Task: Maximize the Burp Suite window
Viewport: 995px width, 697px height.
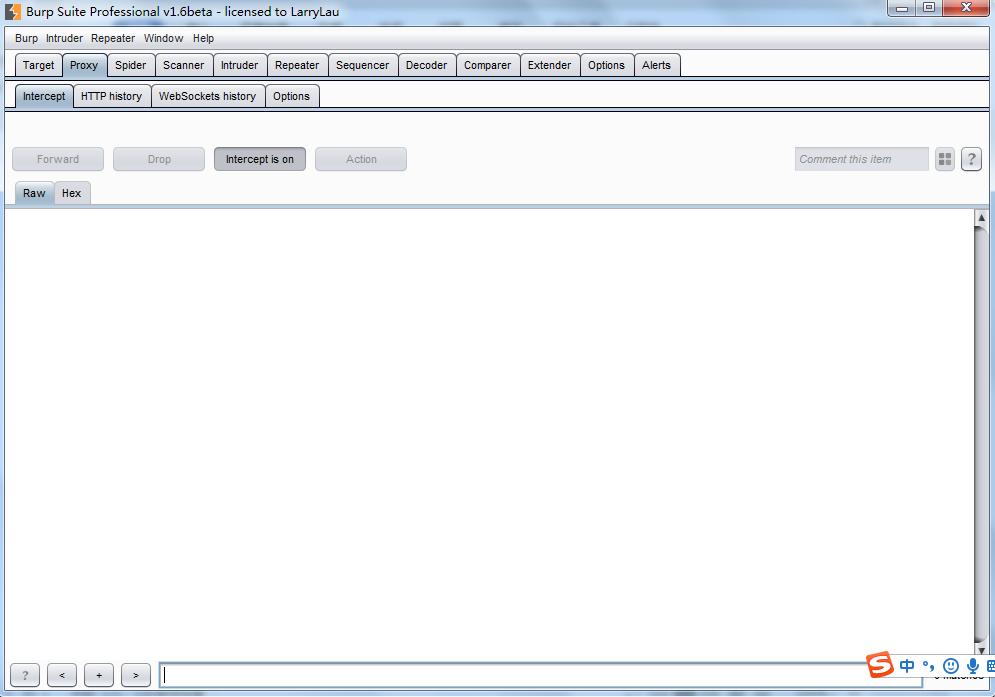Action: pos(929,8)
